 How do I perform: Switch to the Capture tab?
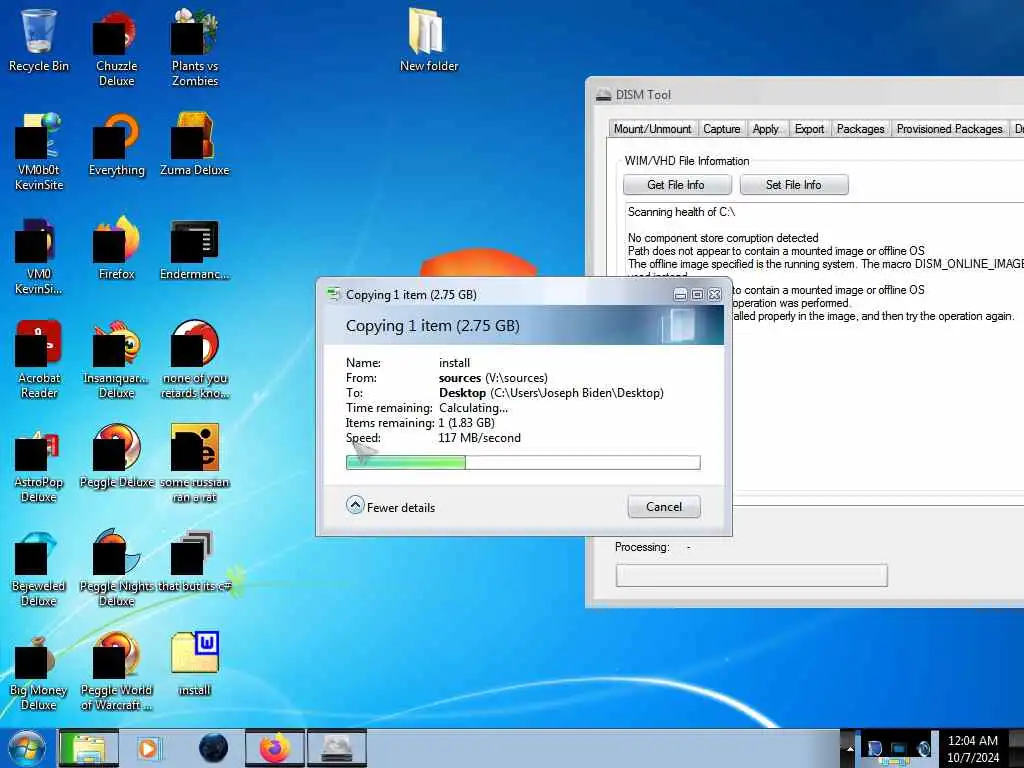click(722, 129)
